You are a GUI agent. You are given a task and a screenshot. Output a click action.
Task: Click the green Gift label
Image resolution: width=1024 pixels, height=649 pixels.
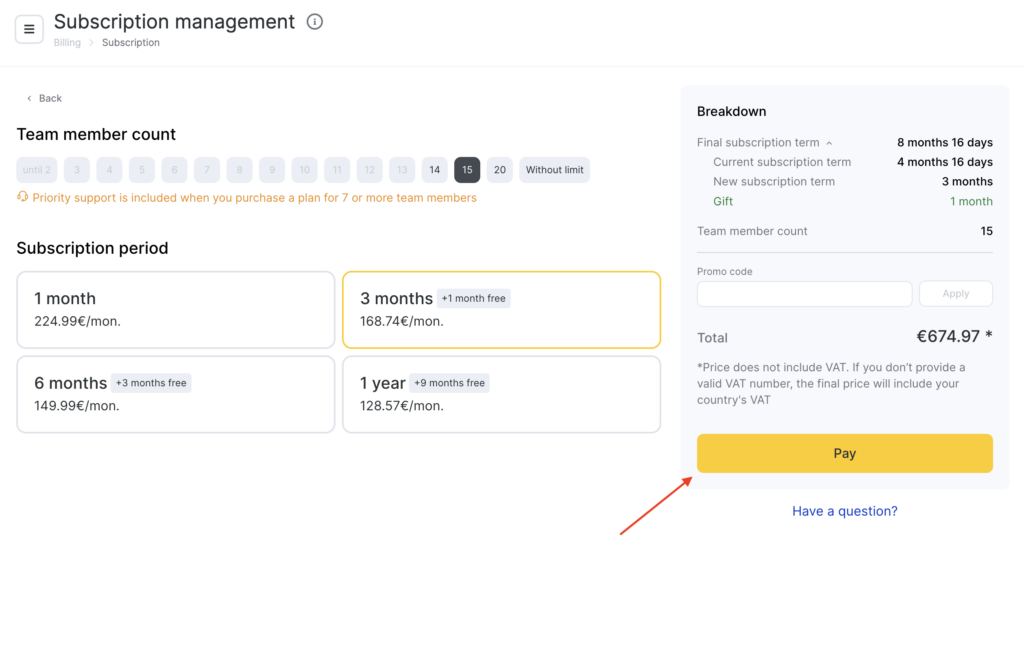point(723,201)
